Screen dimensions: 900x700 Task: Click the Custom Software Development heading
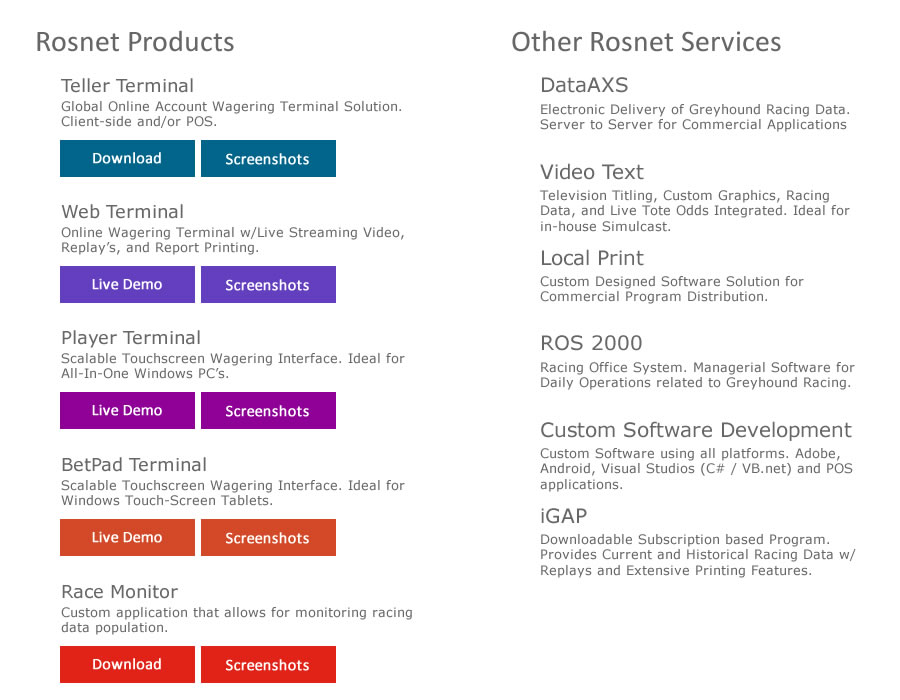[x=696, y=430]
